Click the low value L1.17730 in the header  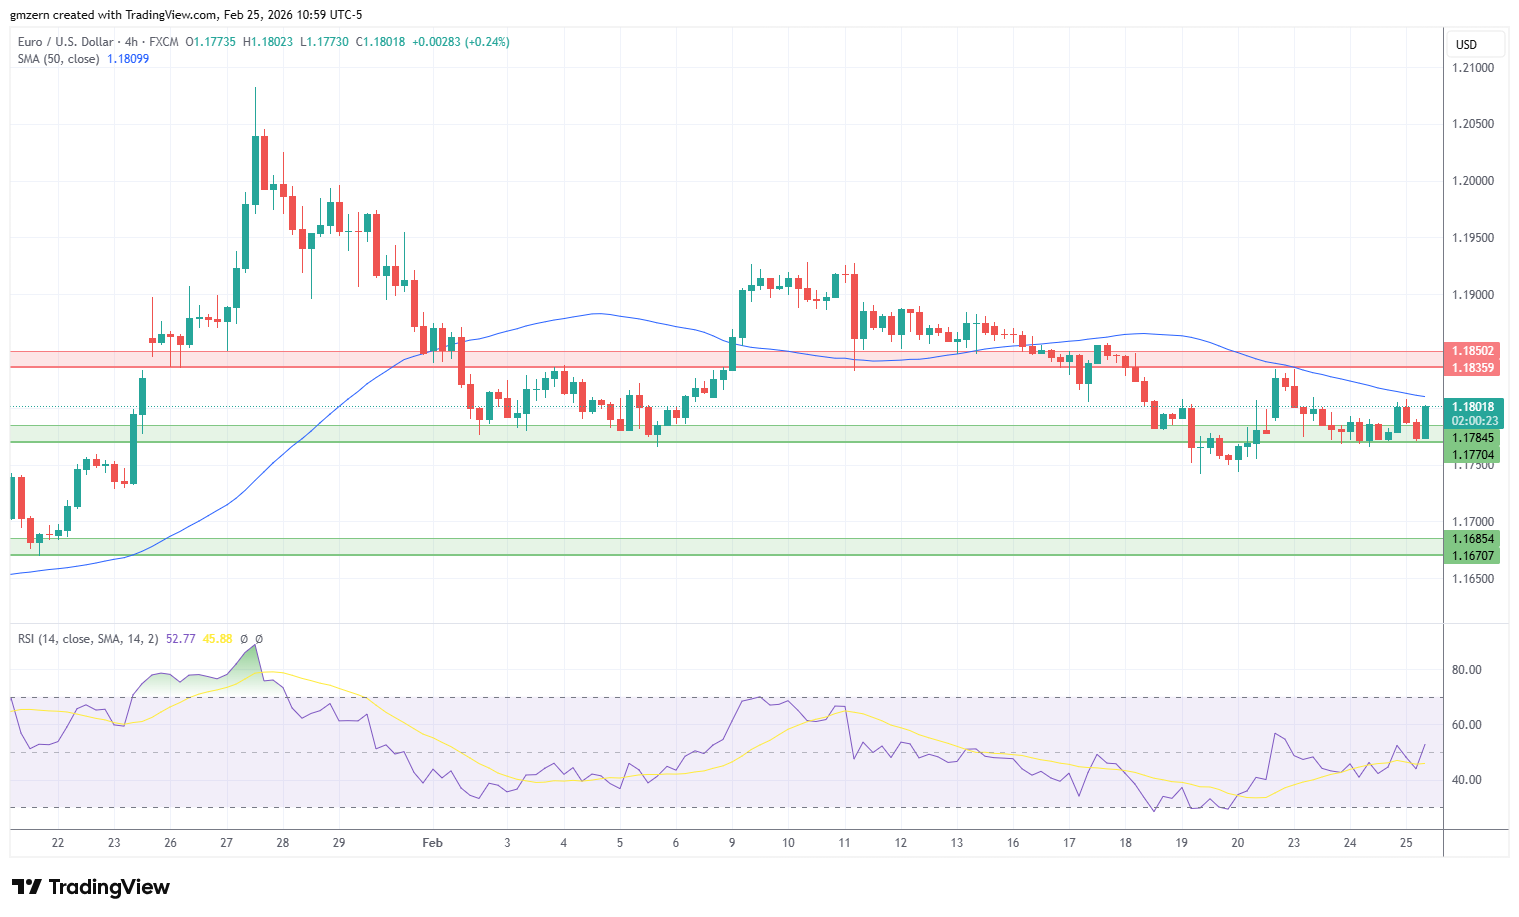(325, 42)
